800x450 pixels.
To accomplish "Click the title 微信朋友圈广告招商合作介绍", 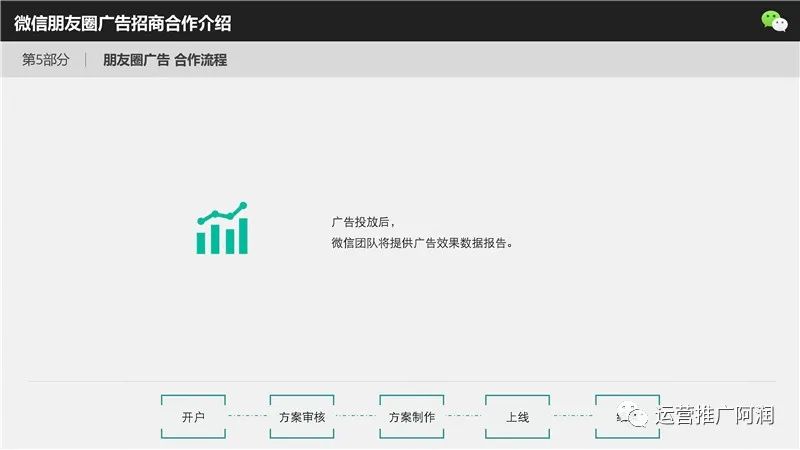I will pos(122,23).
